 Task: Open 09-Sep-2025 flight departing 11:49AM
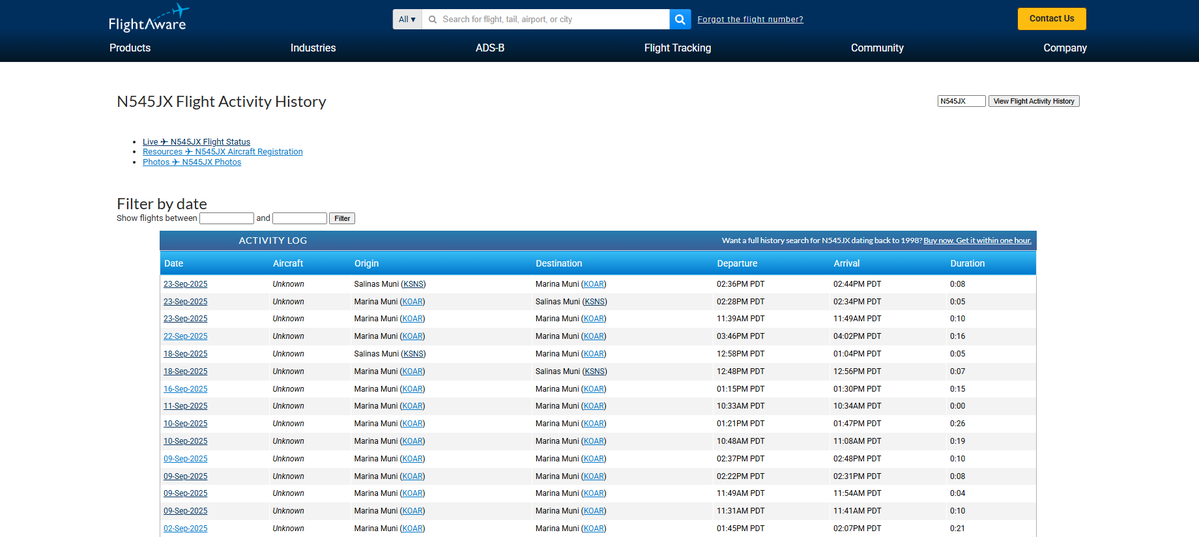point(185,493)
